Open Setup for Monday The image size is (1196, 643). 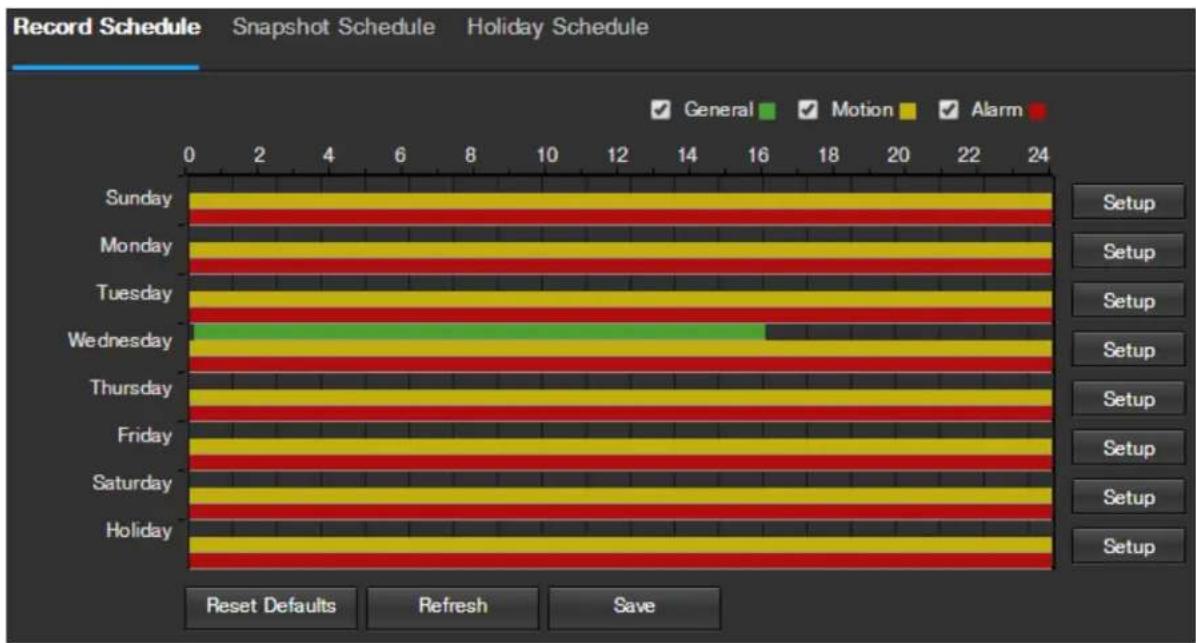1128,251
